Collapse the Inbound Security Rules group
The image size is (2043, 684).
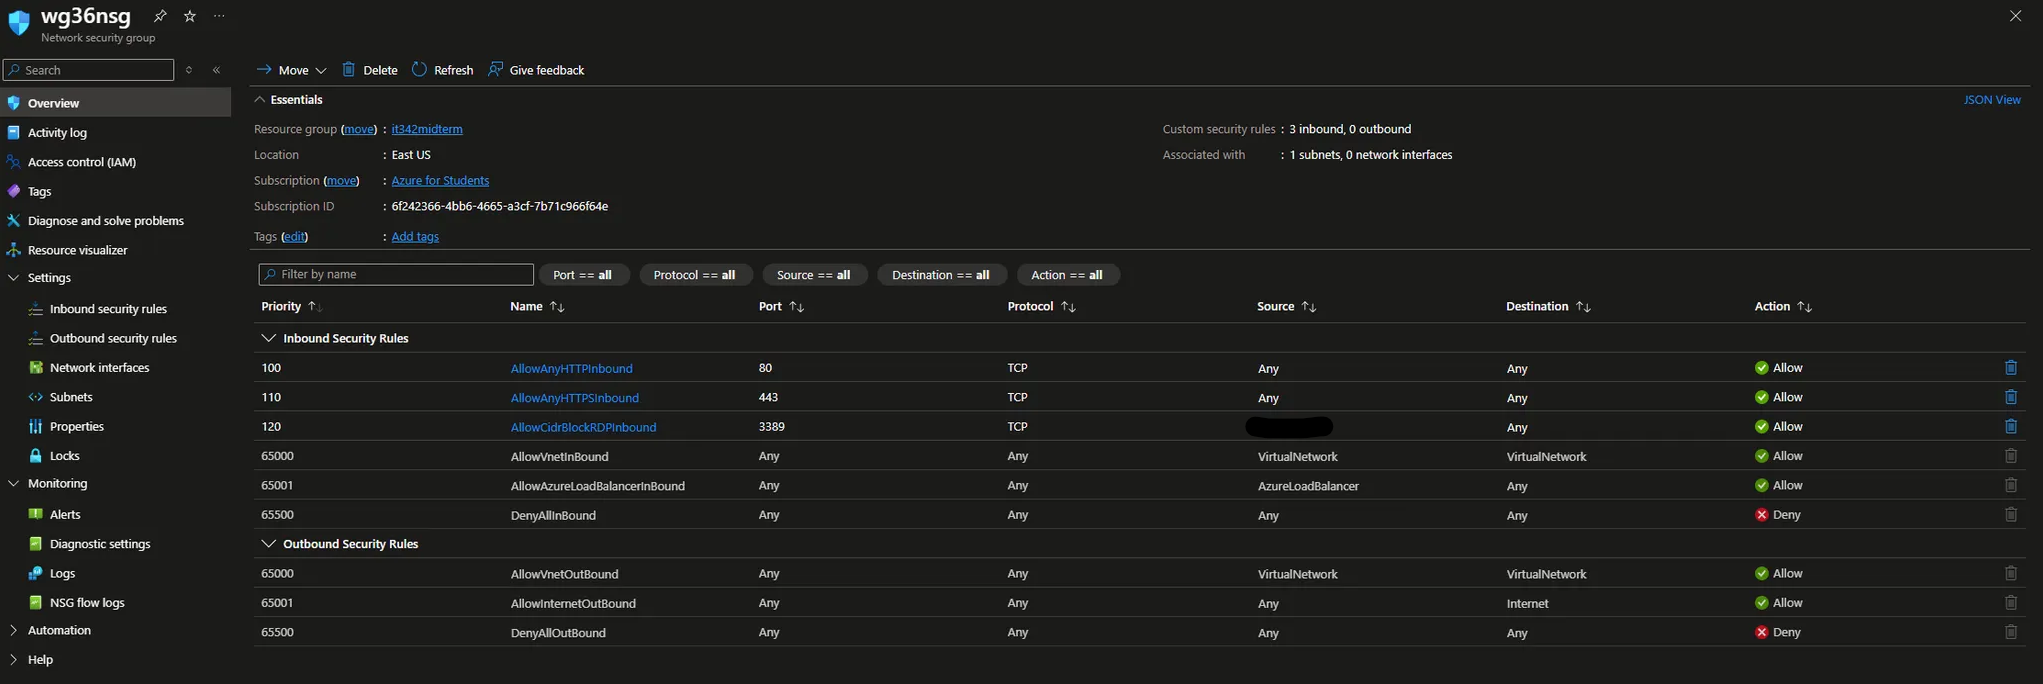tap(268, 338)
